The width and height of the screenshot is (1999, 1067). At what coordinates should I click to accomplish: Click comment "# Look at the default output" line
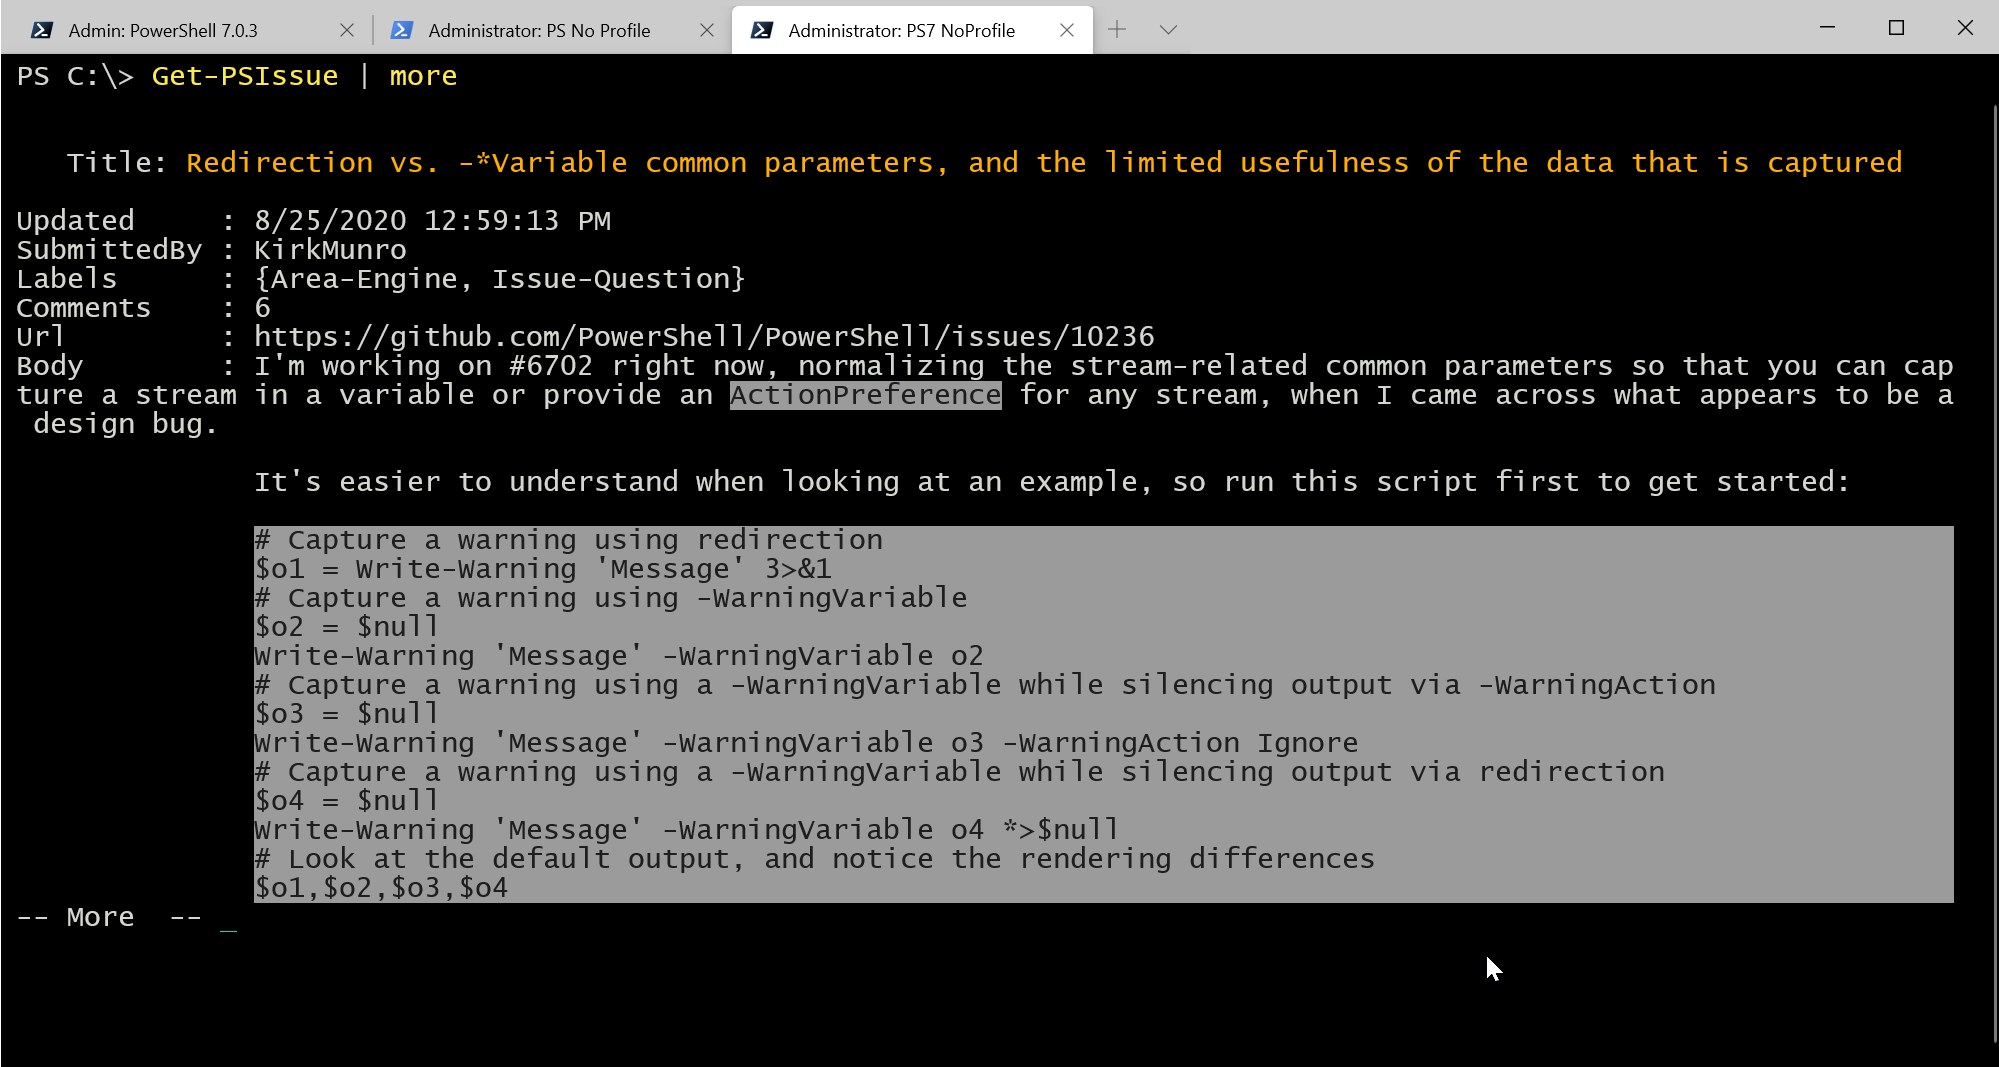[x=815, y=859]
